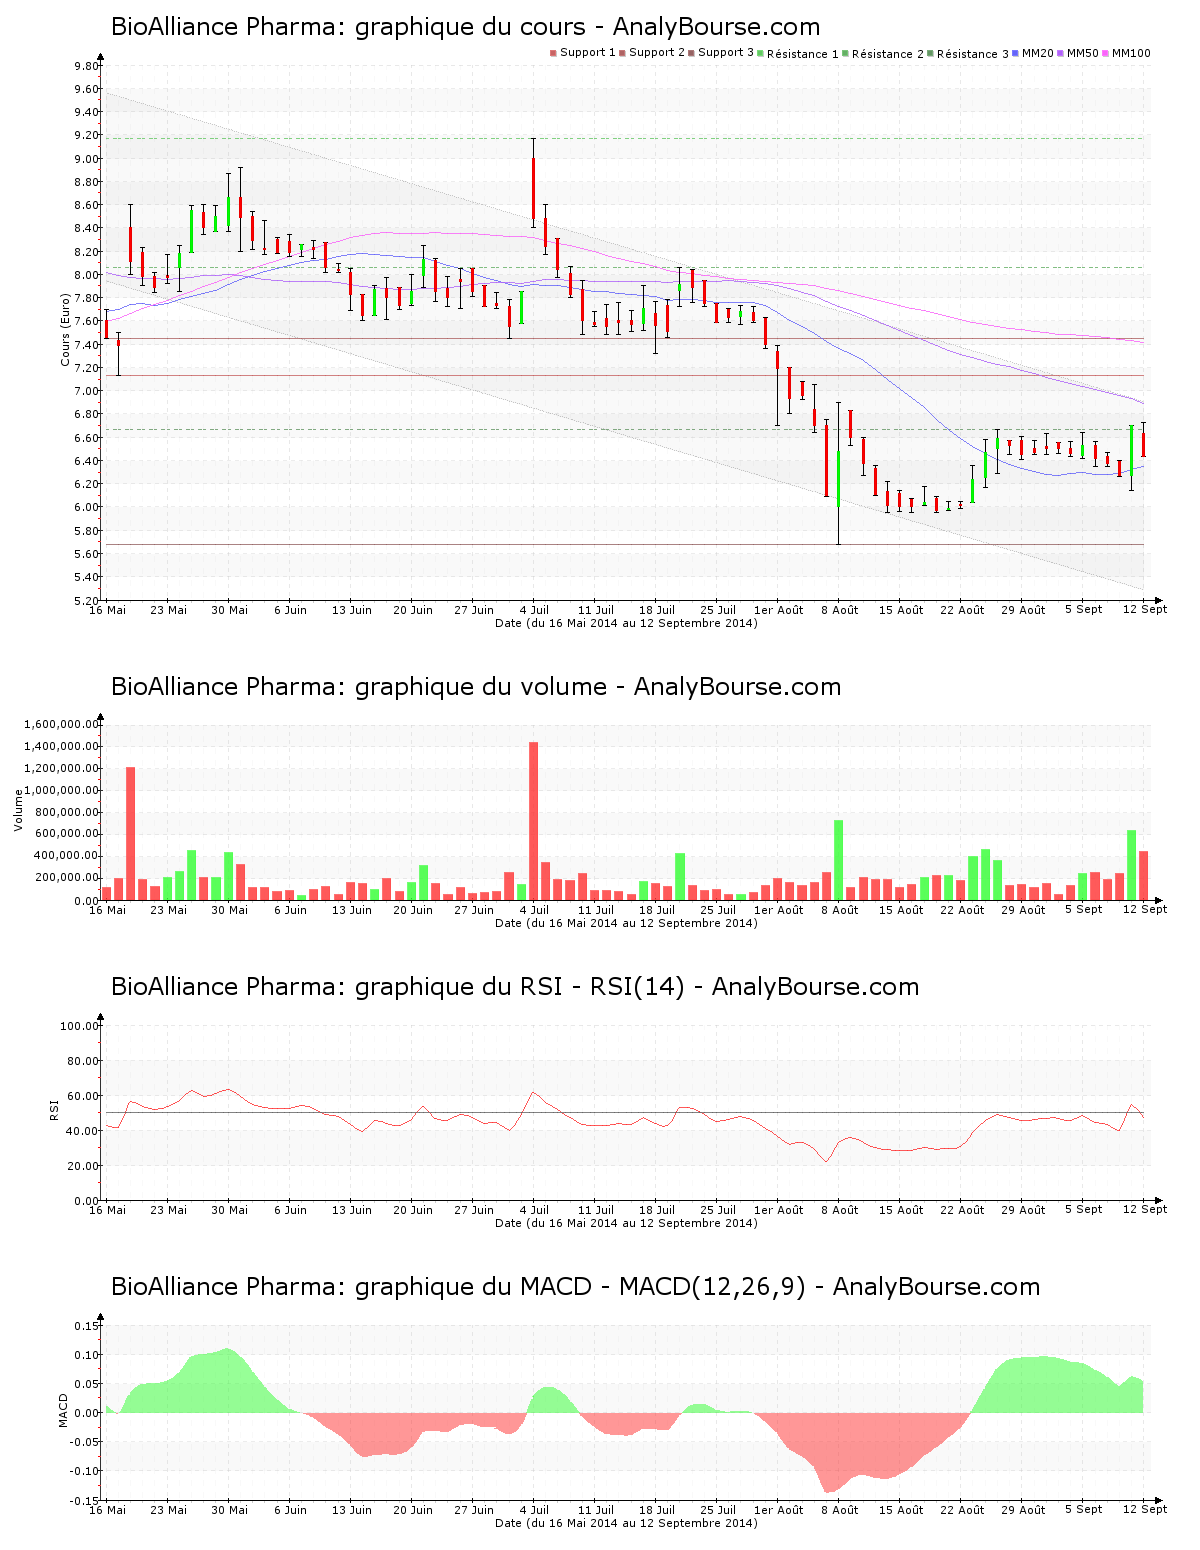Click the 0.15 value on MACD axis

click(86, 1326)
